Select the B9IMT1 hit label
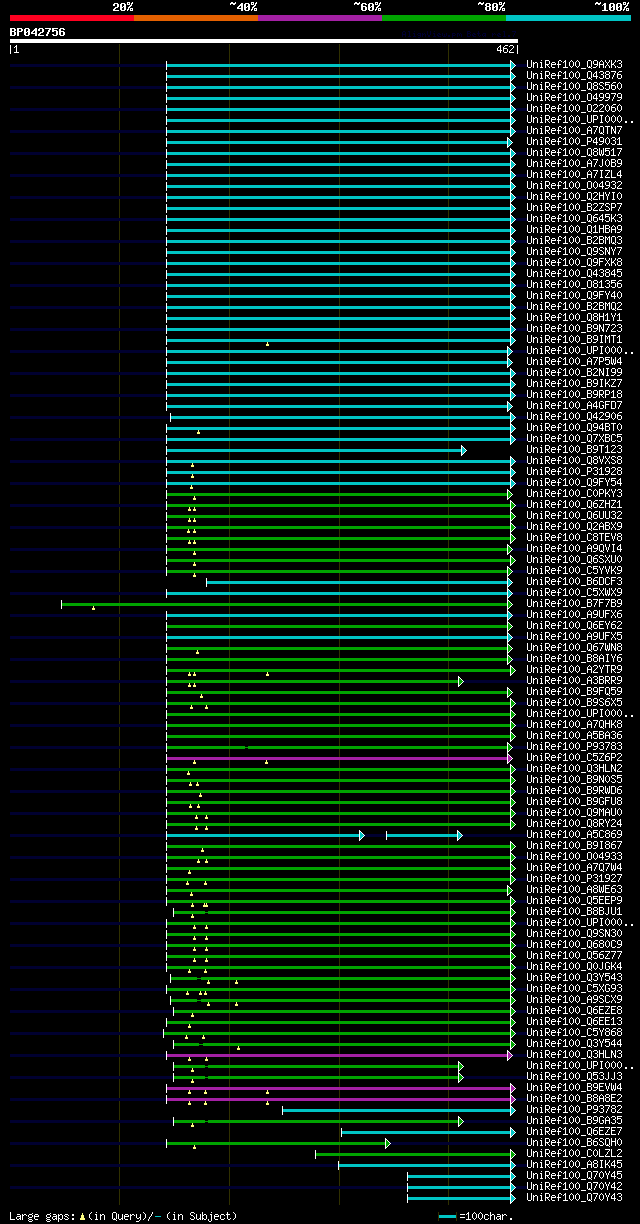The width and height of the screenshot is (640, 1224). [x=574, y=339]
